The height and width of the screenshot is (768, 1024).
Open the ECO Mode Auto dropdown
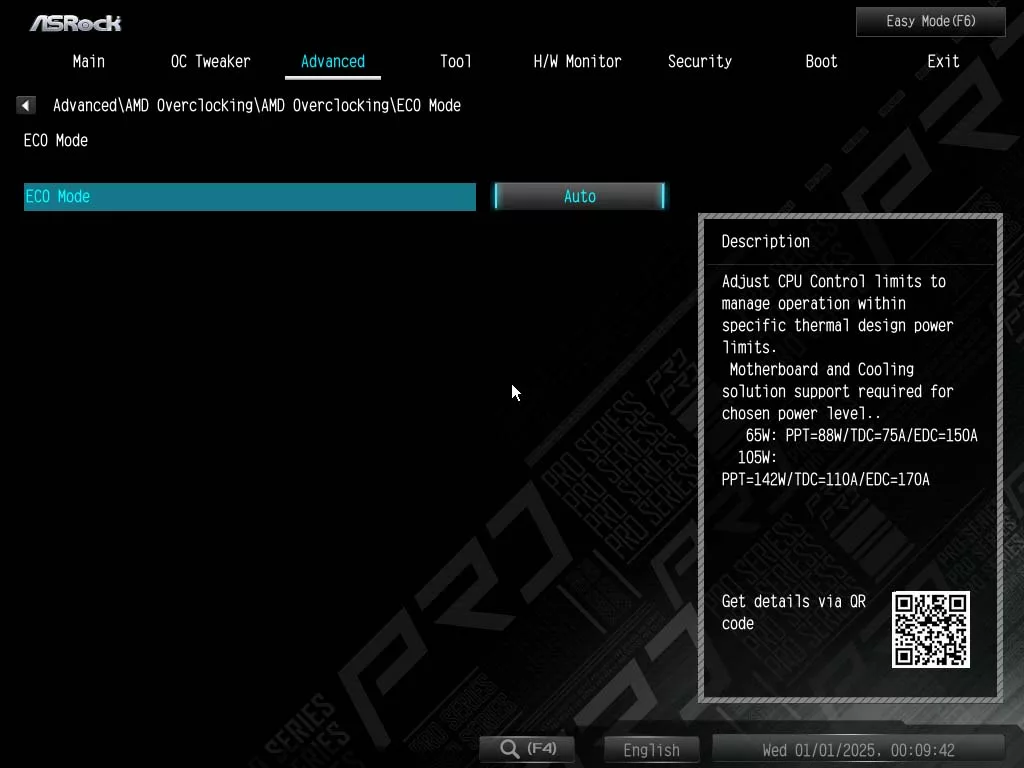tap(580, 196)
